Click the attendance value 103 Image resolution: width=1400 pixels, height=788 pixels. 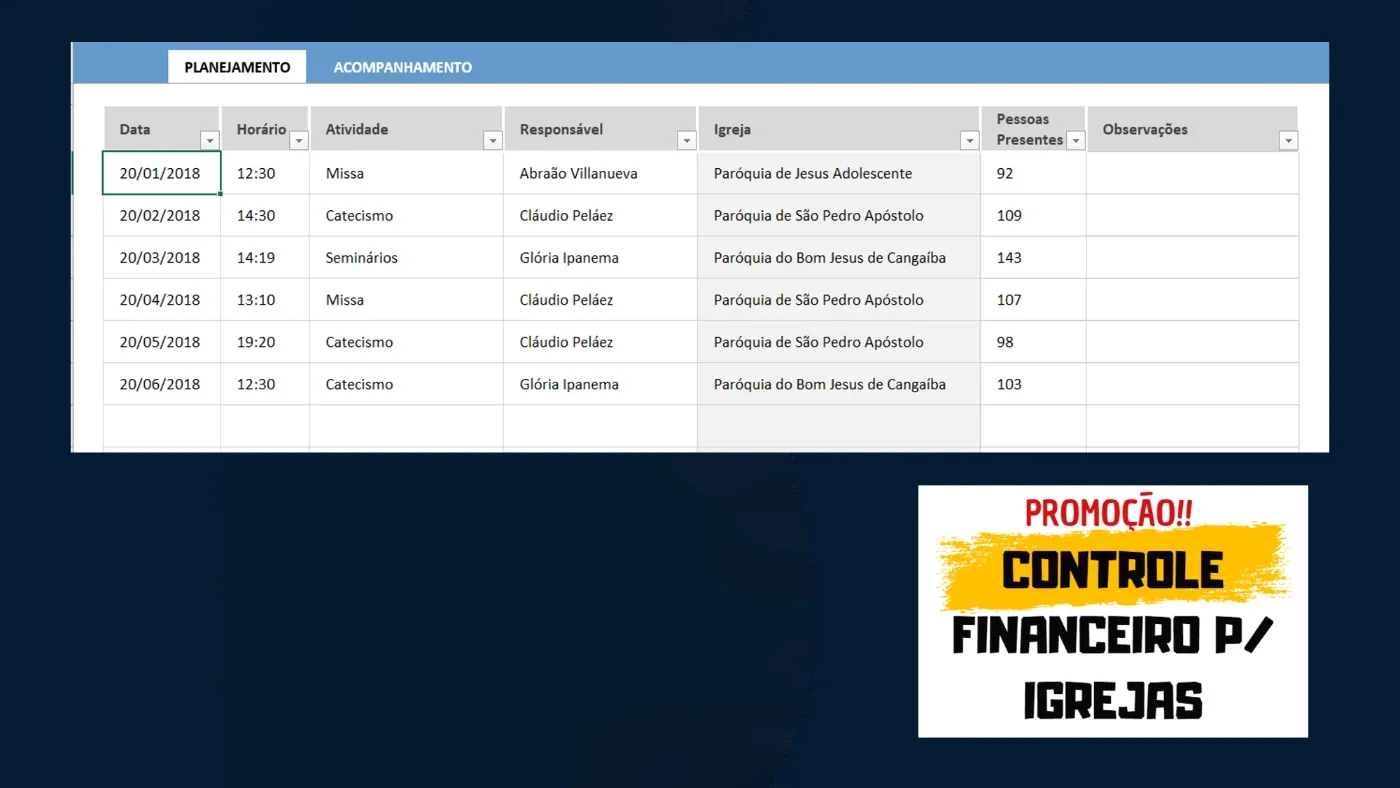point(1033,384)
